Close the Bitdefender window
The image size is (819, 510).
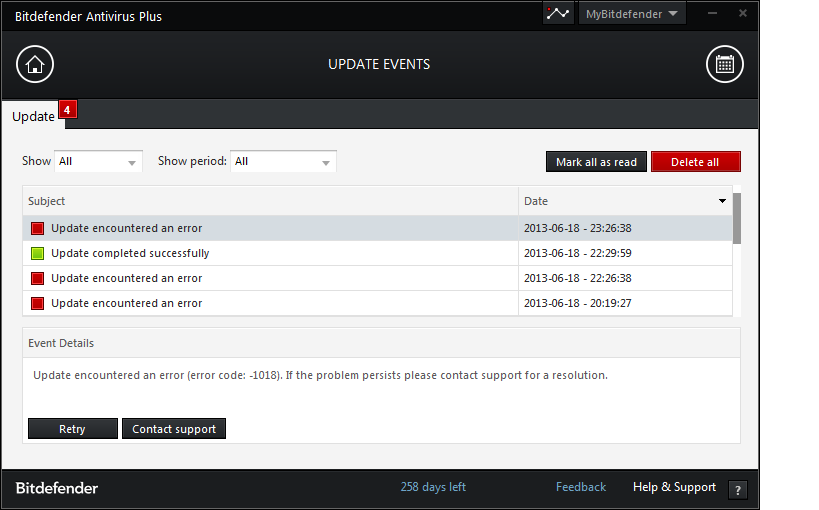tap(742, 13)
